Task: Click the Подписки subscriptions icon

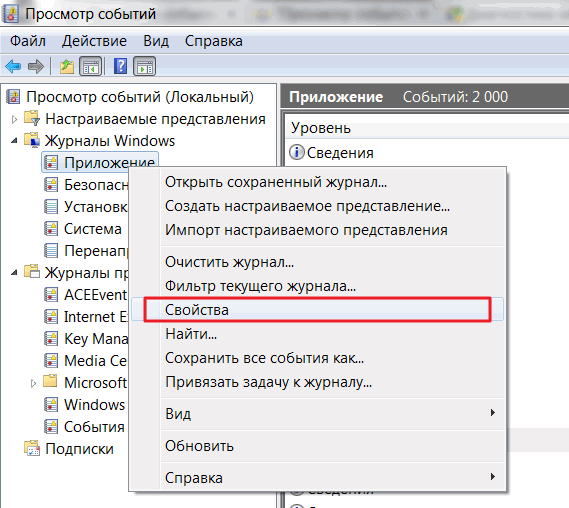Action: (32, 448)
